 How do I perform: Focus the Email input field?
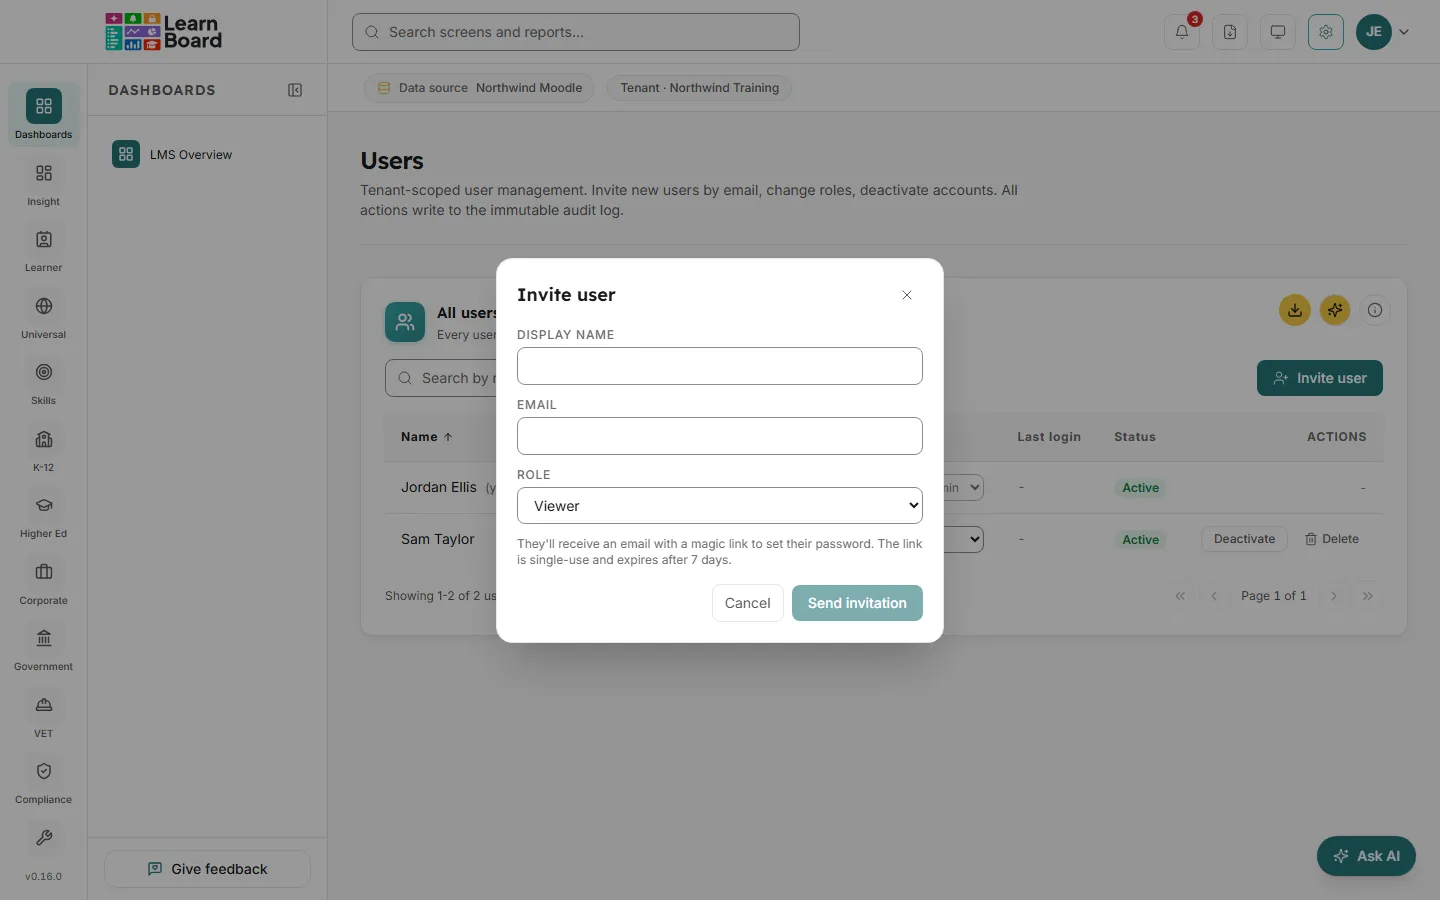[x=720, y=436]
